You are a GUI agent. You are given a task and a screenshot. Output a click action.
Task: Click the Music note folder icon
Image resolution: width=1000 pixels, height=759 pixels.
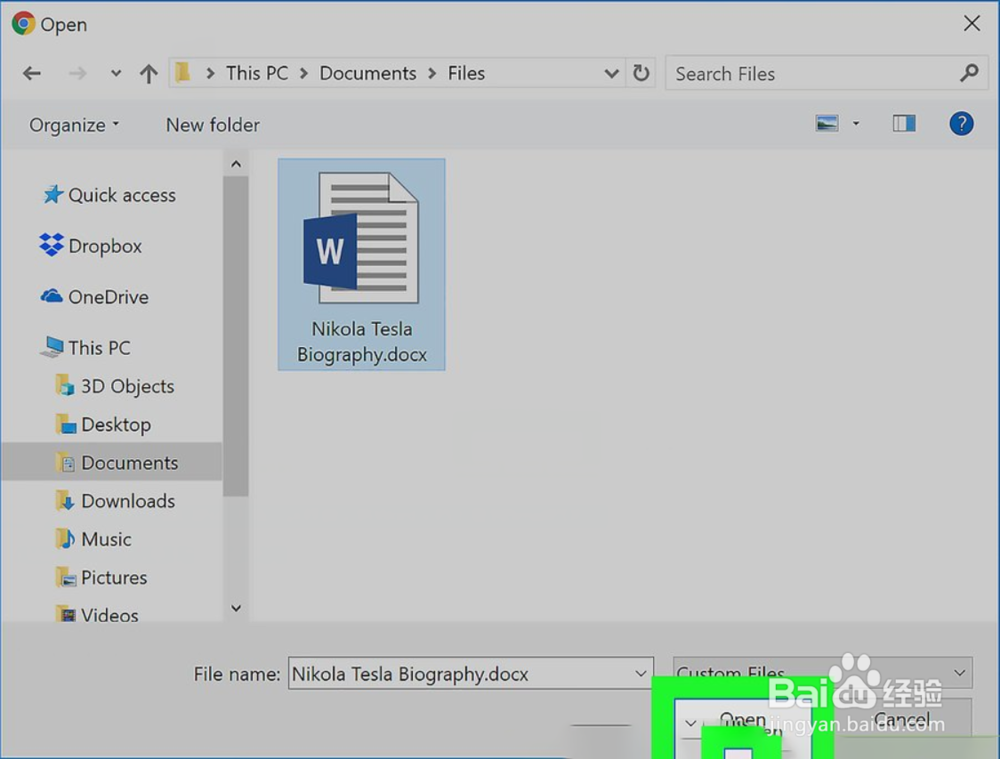pos(64,539)
